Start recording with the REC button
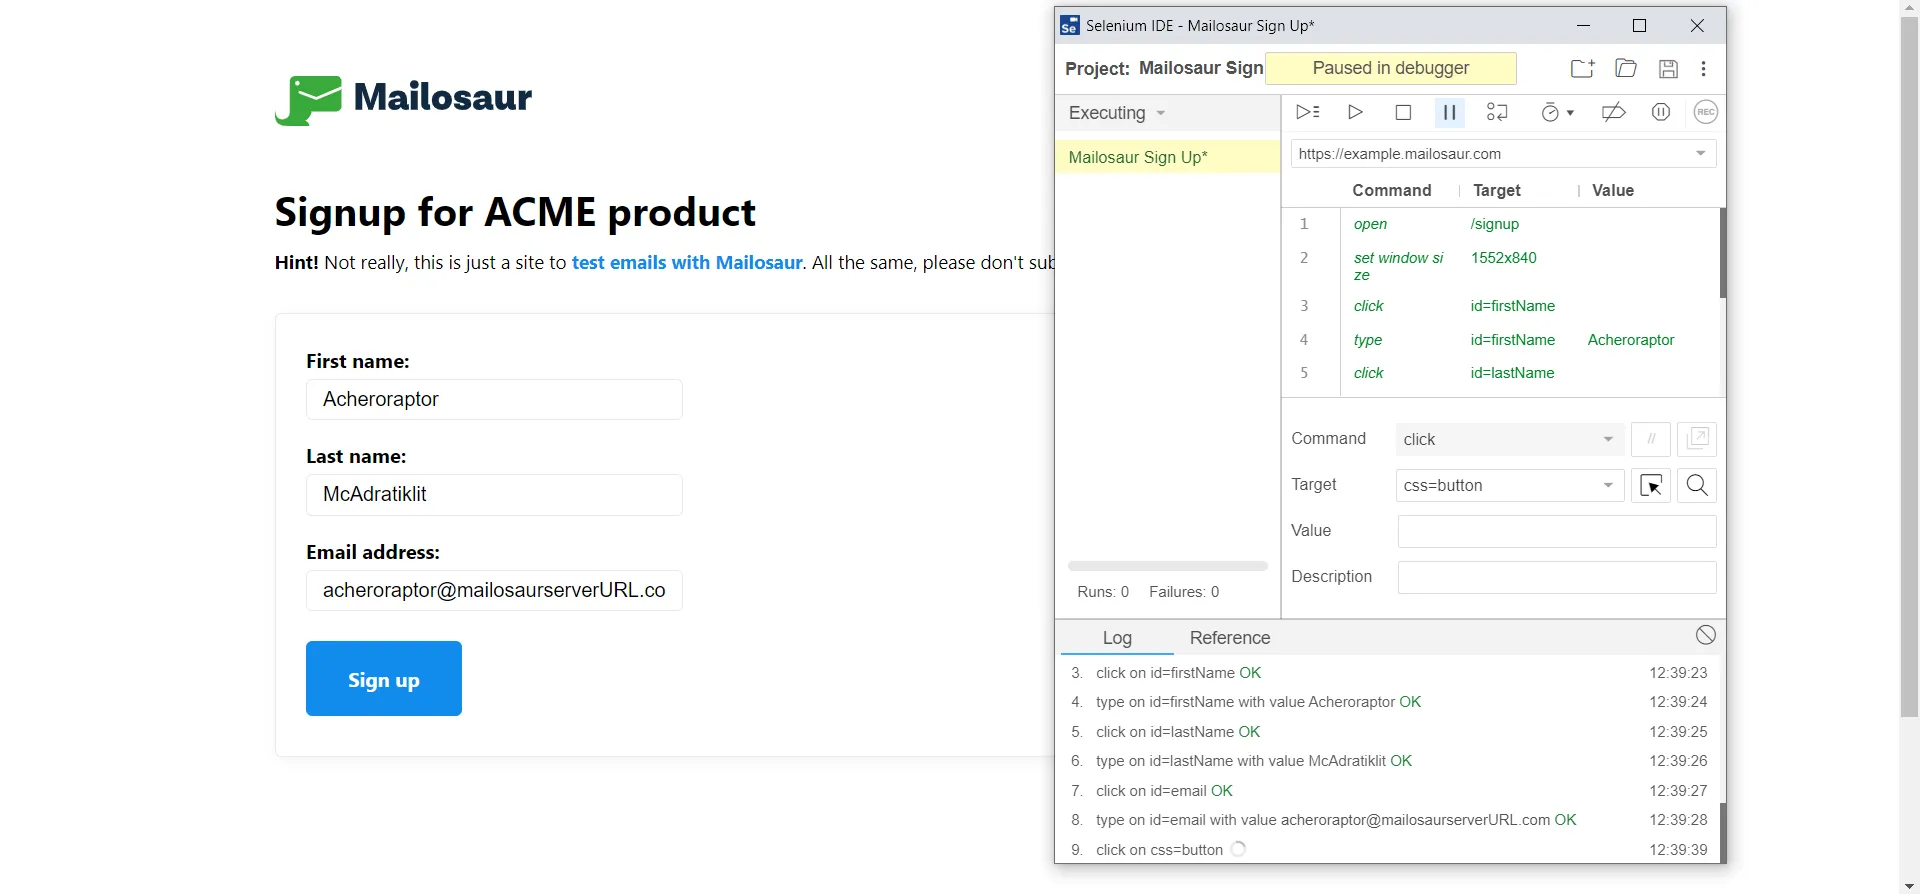This screenshot has height=894, width=1920. point(1706,112)
